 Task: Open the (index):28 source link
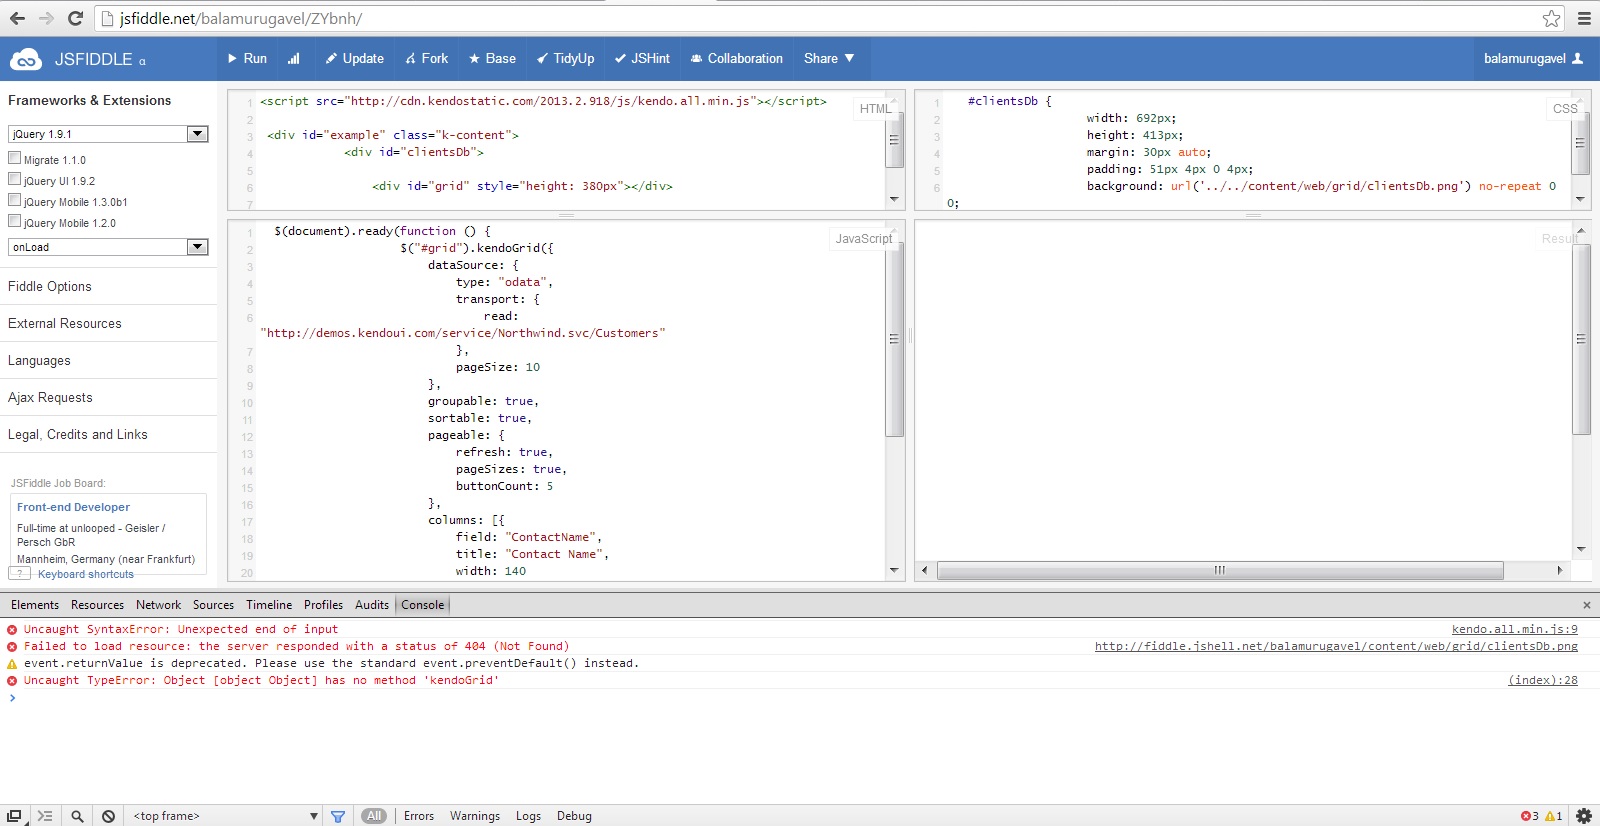[x=1543, y=680]
